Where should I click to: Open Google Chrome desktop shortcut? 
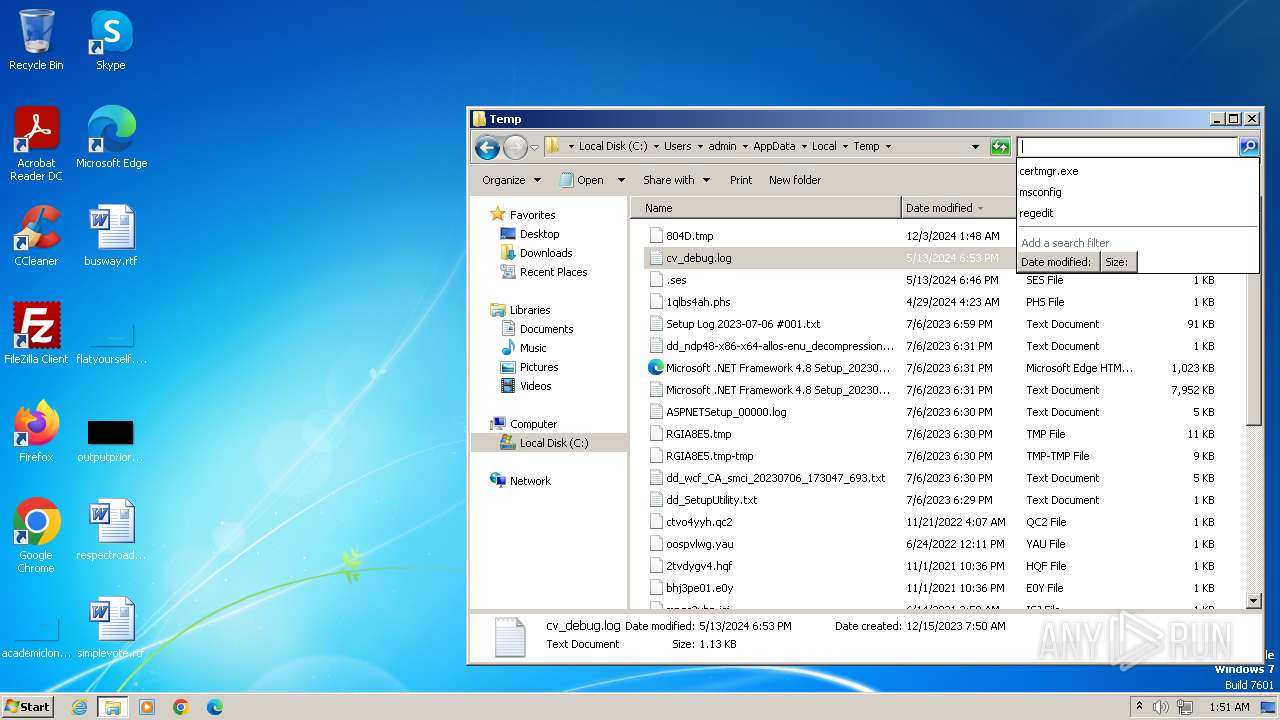coord(36,536)
